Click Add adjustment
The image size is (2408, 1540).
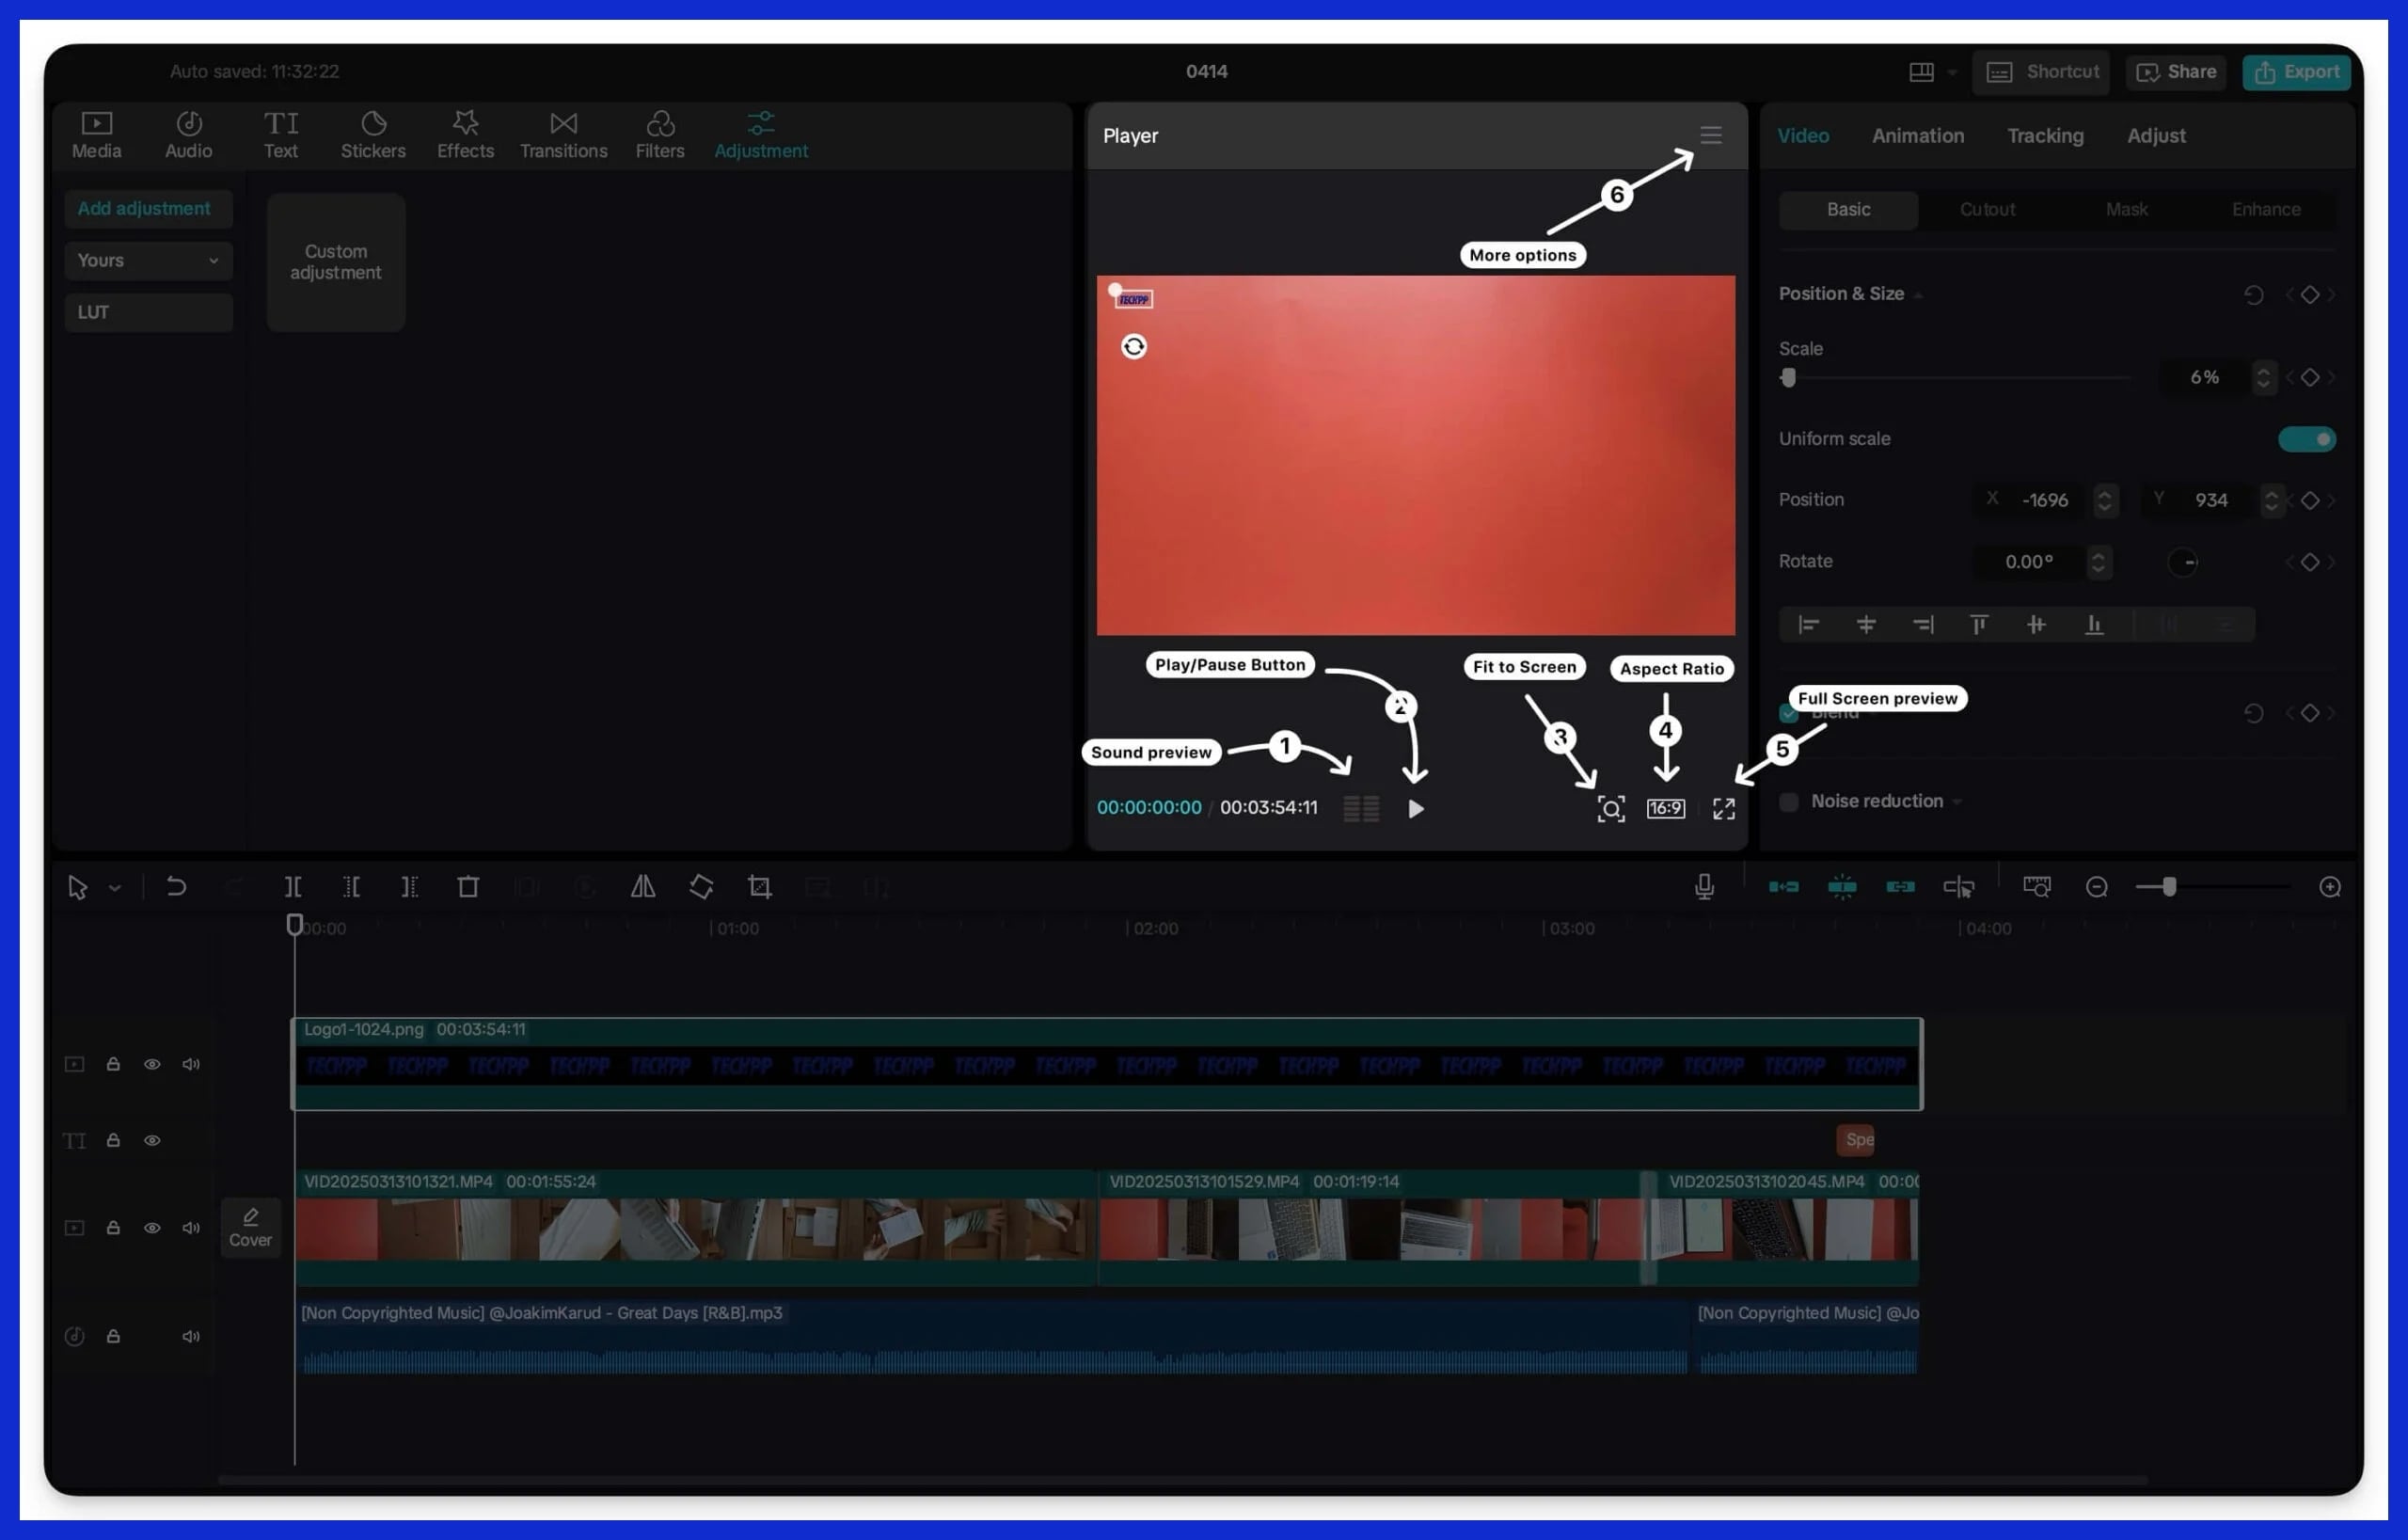coord(146,208)
